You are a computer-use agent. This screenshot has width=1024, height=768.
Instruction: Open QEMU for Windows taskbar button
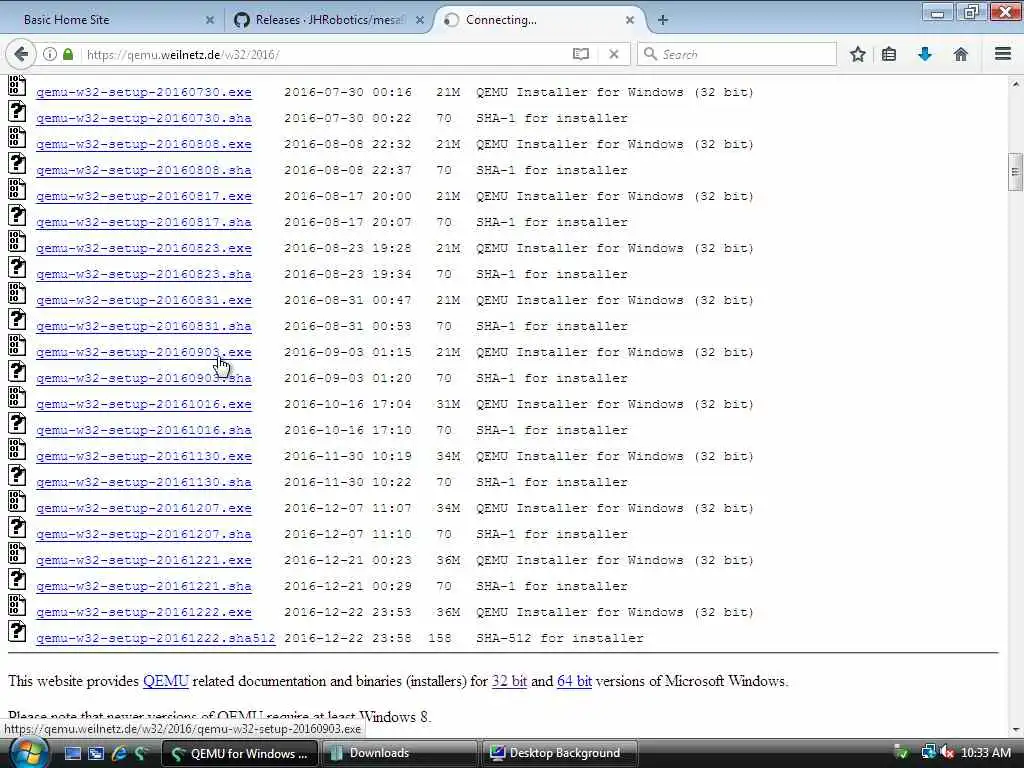(239, 753)
